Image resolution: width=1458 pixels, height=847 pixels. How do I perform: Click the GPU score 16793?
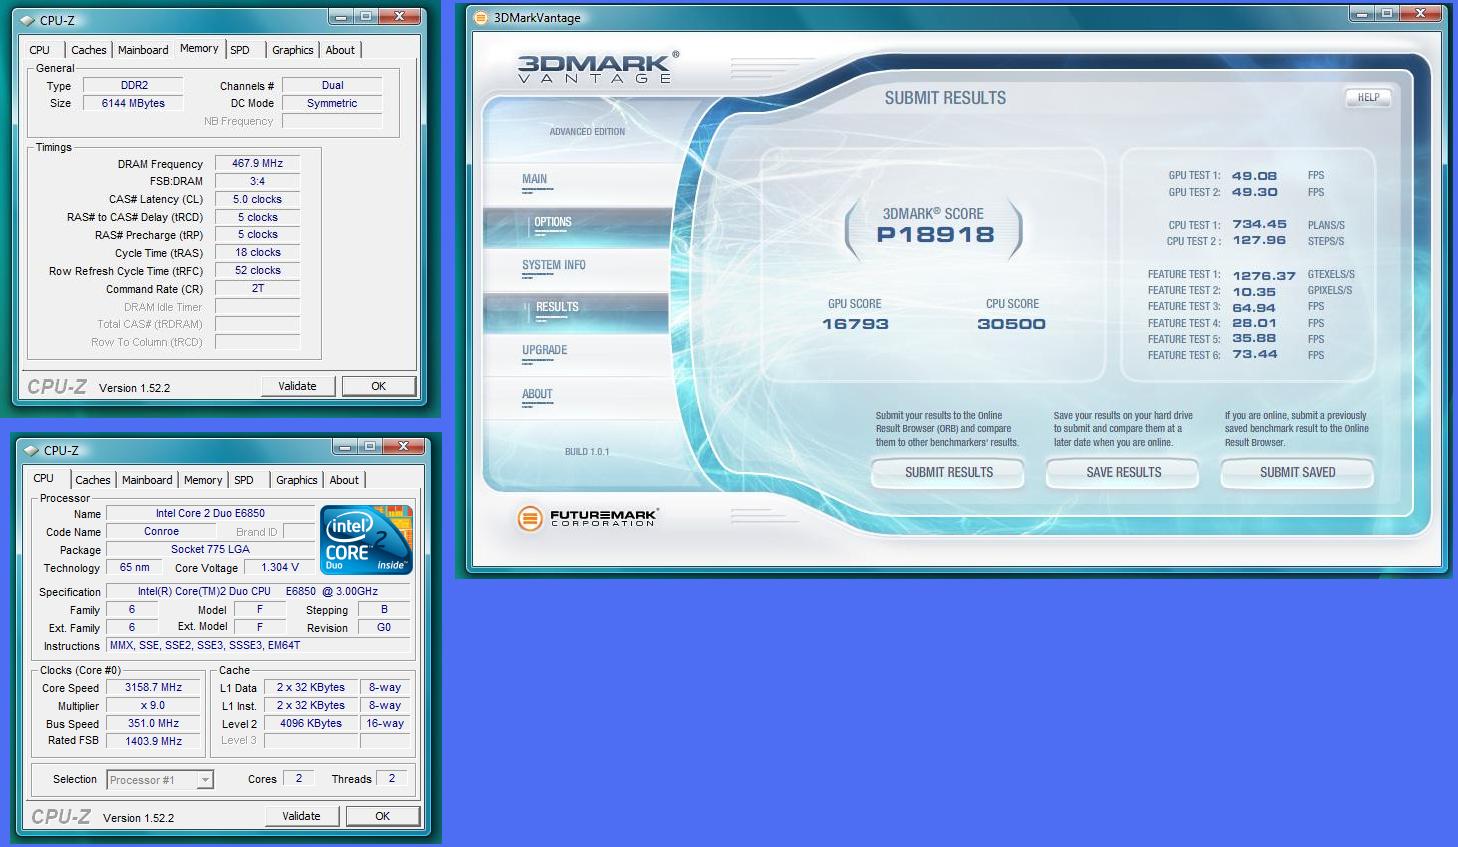[x=855, y=324]
